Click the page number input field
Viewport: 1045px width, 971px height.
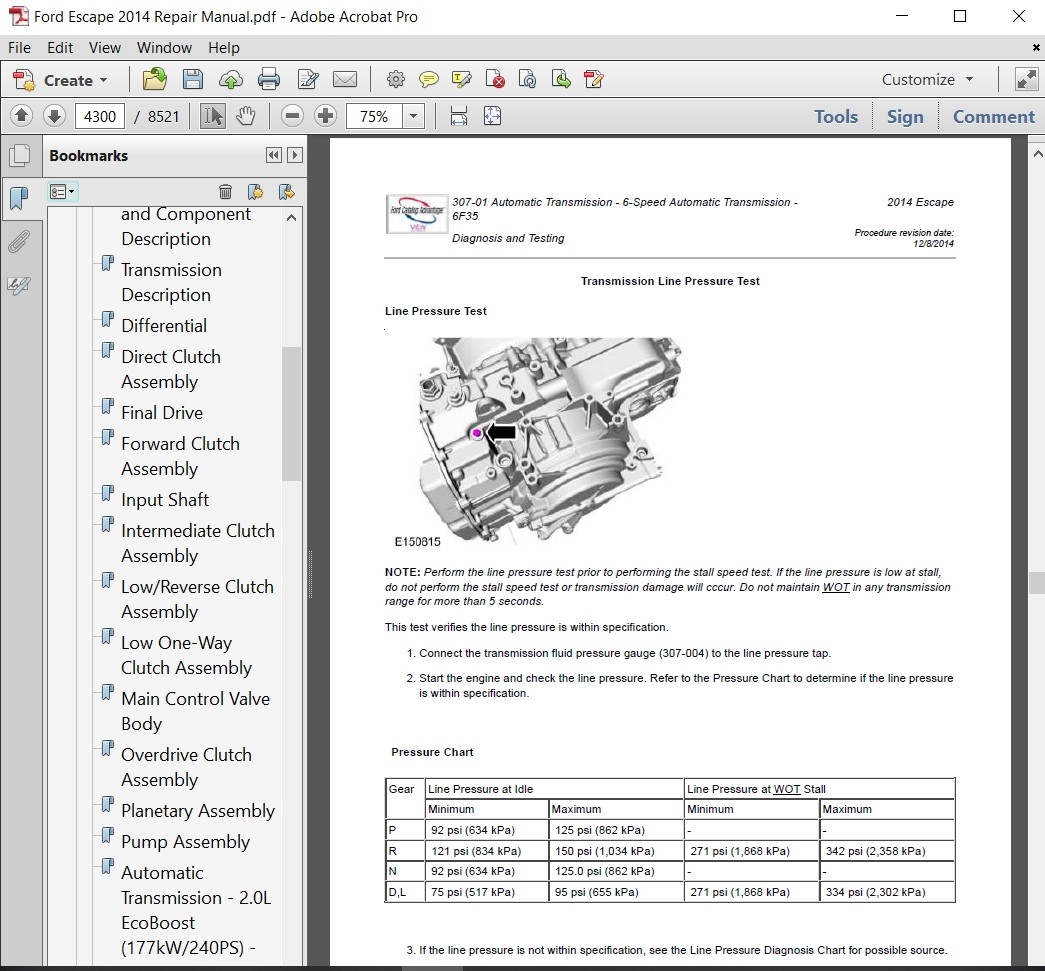click(x=99, y=116)
